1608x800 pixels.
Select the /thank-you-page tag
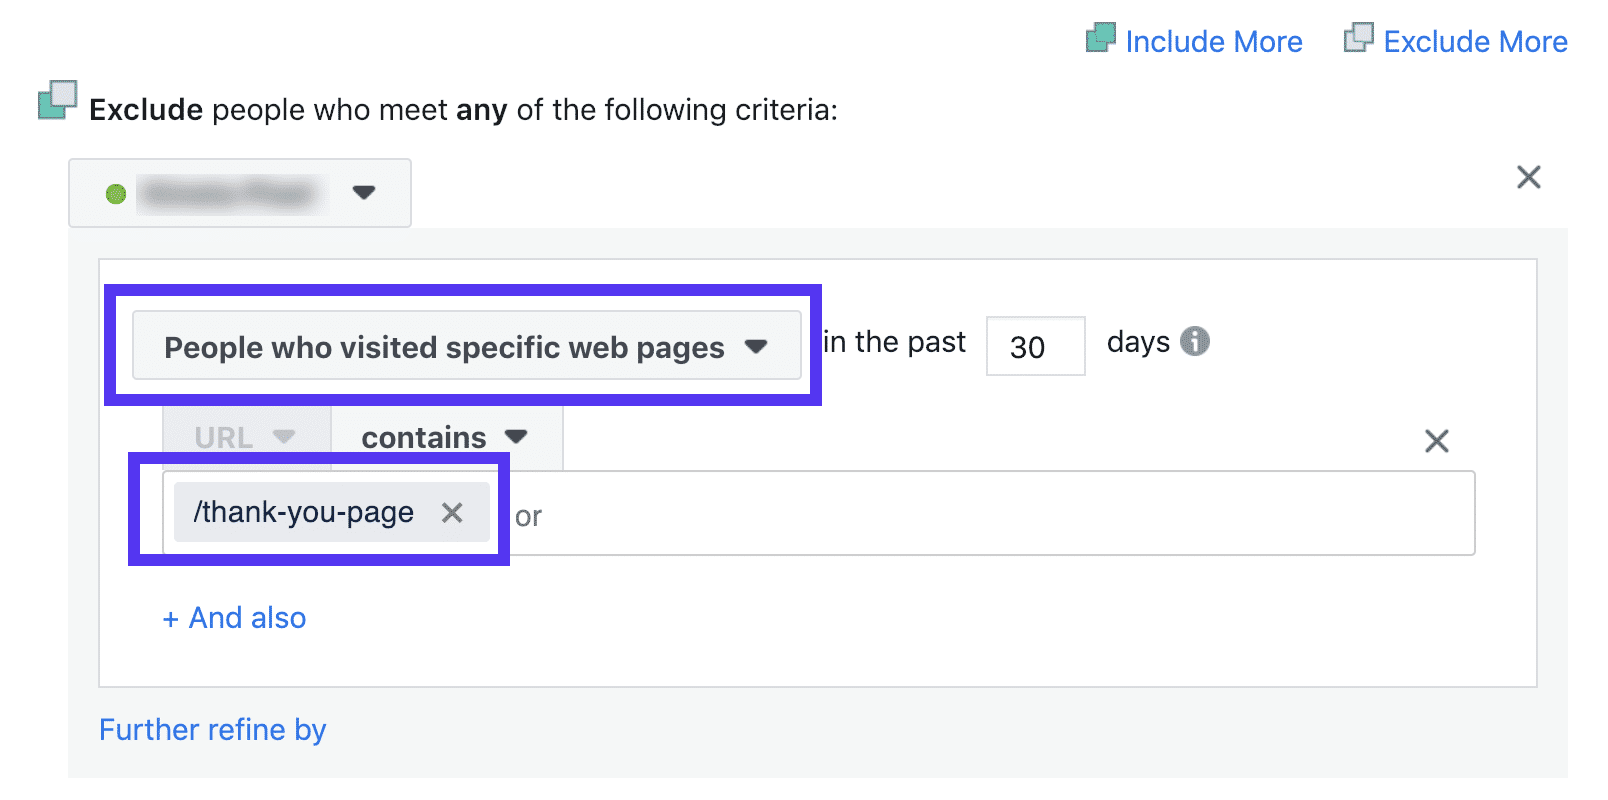pyautogui.click(x=305, y=512)
